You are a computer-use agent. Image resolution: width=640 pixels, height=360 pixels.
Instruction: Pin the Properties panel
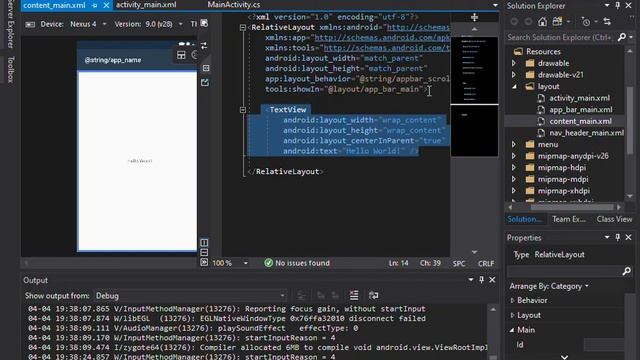(x=618, y=238)
